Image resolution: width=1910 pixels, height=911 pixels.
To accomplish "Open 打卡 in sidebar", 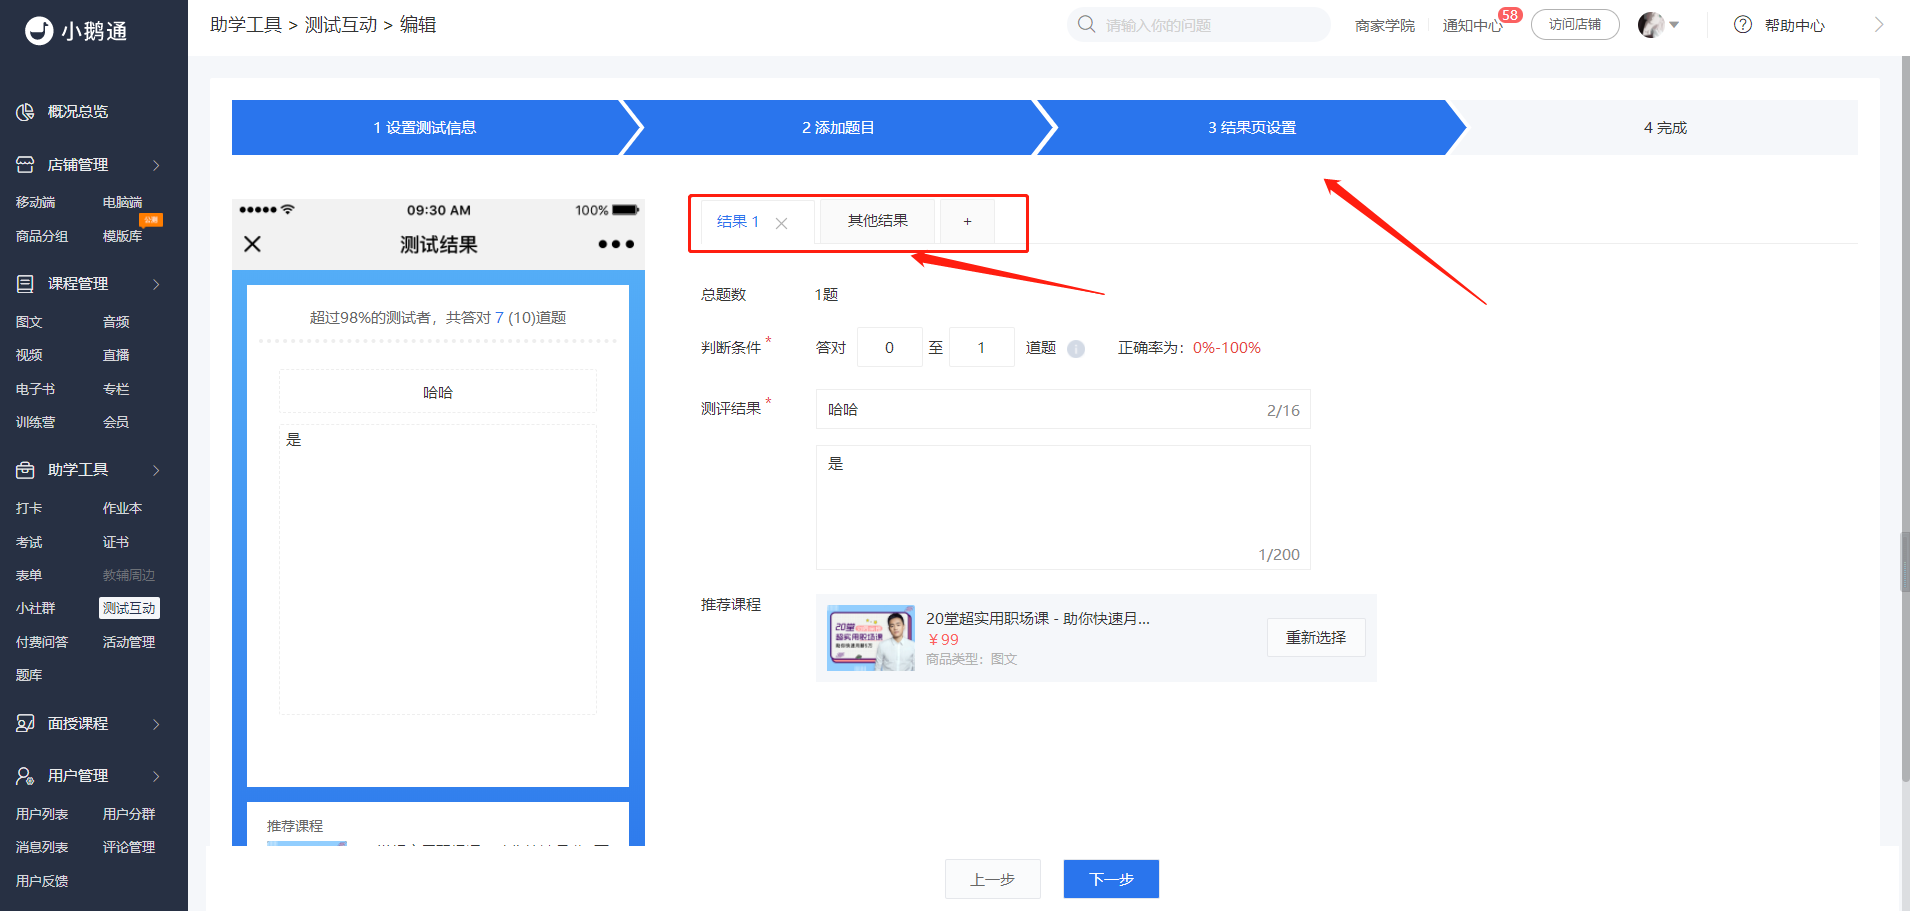I will pyautogui.click(x=29, y=508).
